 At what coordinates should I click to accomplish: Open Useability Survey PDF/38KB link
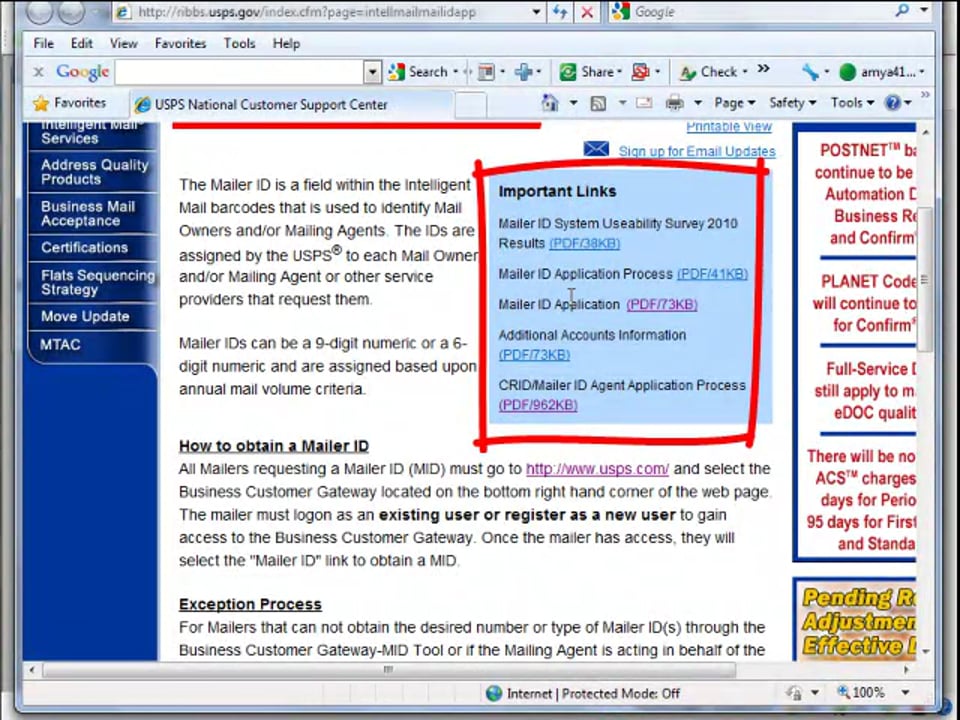pos(585,243)
